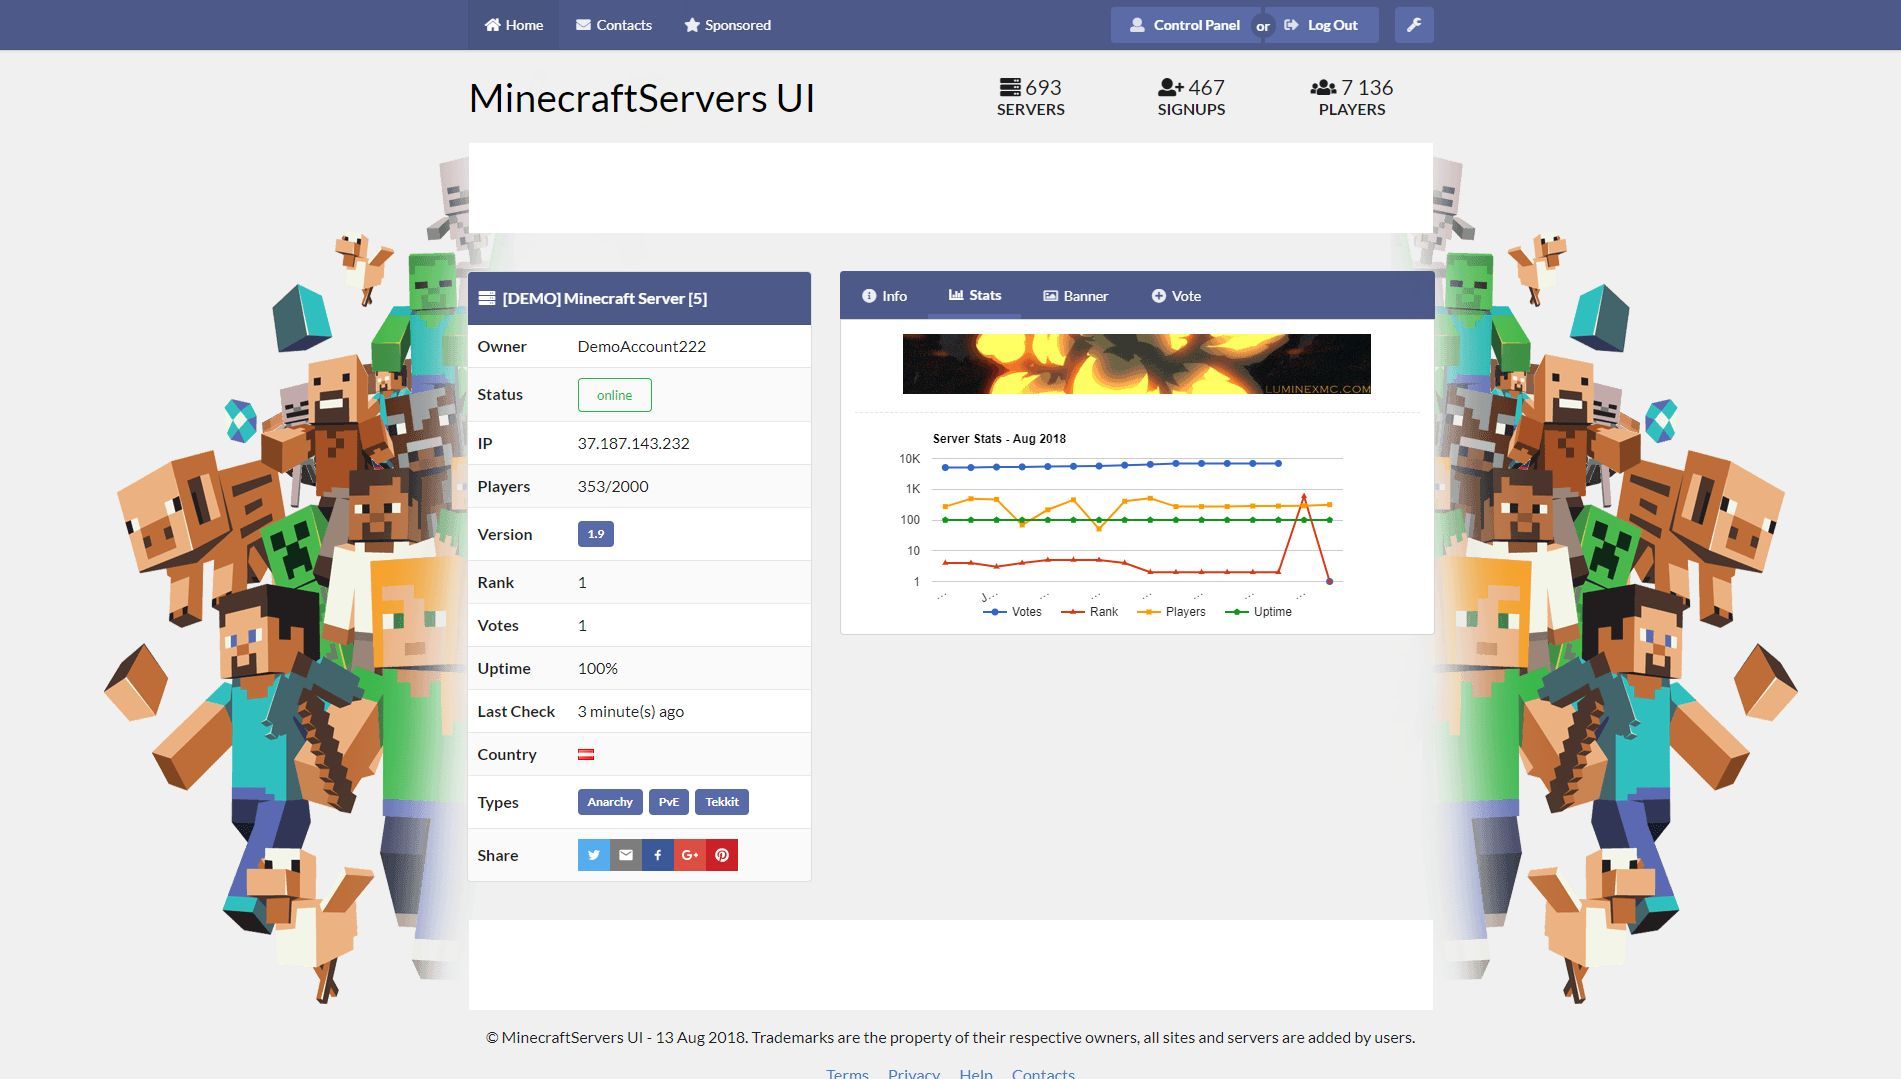Click the LuminexMC server banner image
This screenshot has height=1079, width=1901.
click(x=1137, y=364)
